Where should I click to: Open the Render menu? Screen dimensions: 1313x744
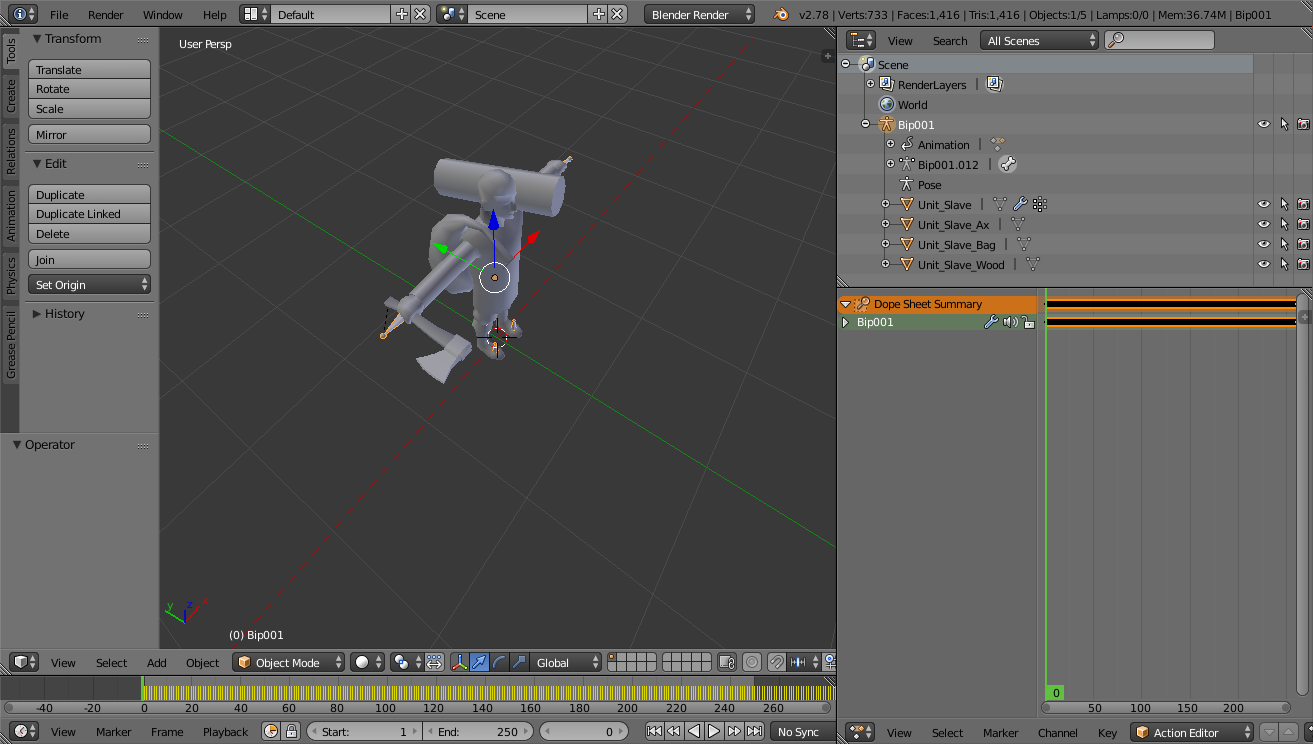[x=106, y=15]
